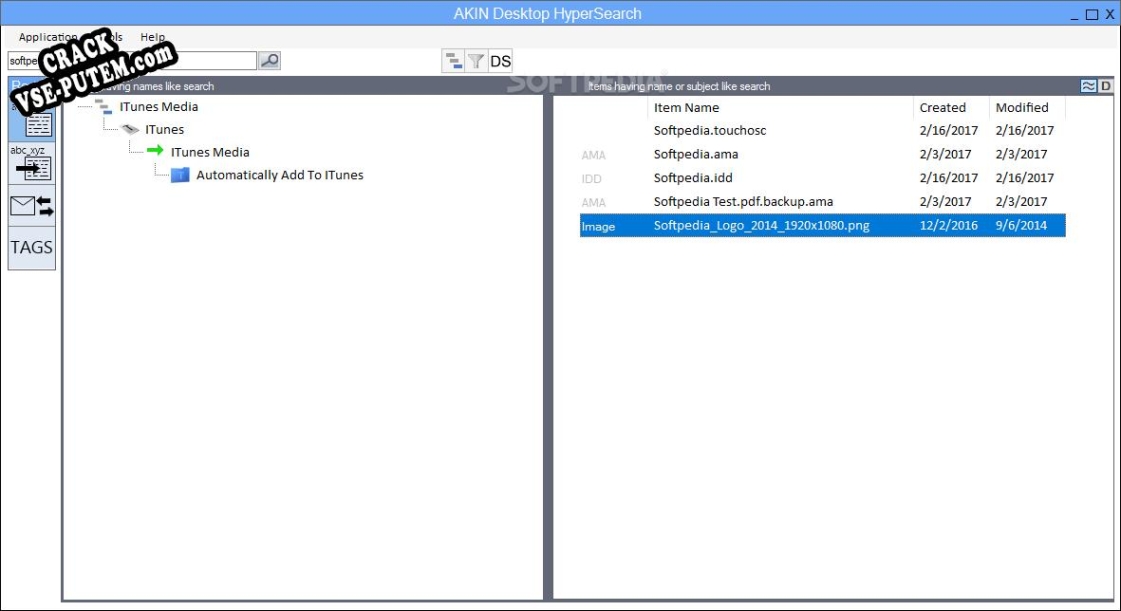This screenshot has height=611, width=1121.
Task: Click the IDD type label
Action: click(x=592, y=179)
